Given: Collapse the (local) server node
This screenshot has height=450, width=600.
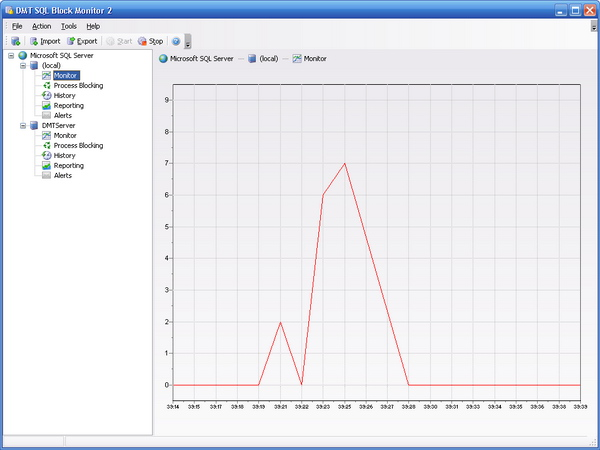Looking at the screenshot, I should [x=23, y=65].
